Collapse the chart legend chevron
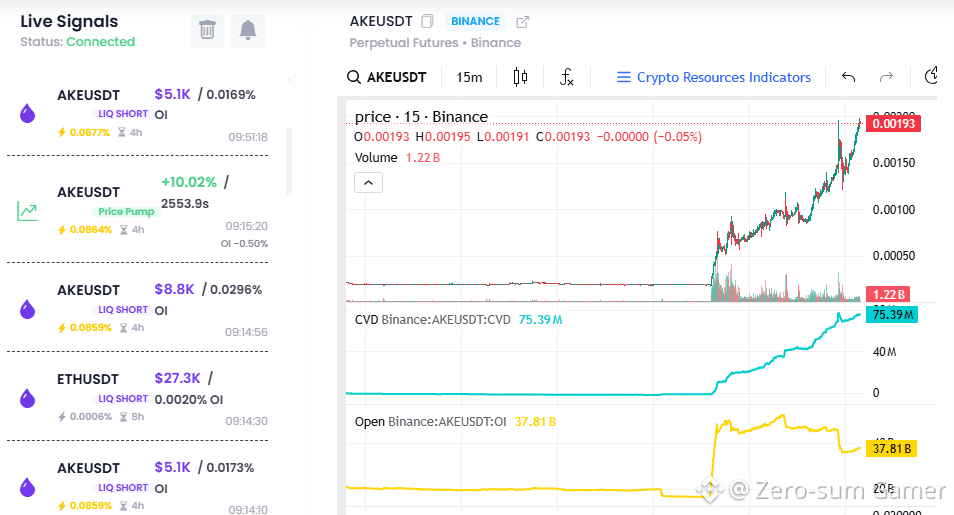954x515 pixels. pyautogui.click(x=368, y=183)
